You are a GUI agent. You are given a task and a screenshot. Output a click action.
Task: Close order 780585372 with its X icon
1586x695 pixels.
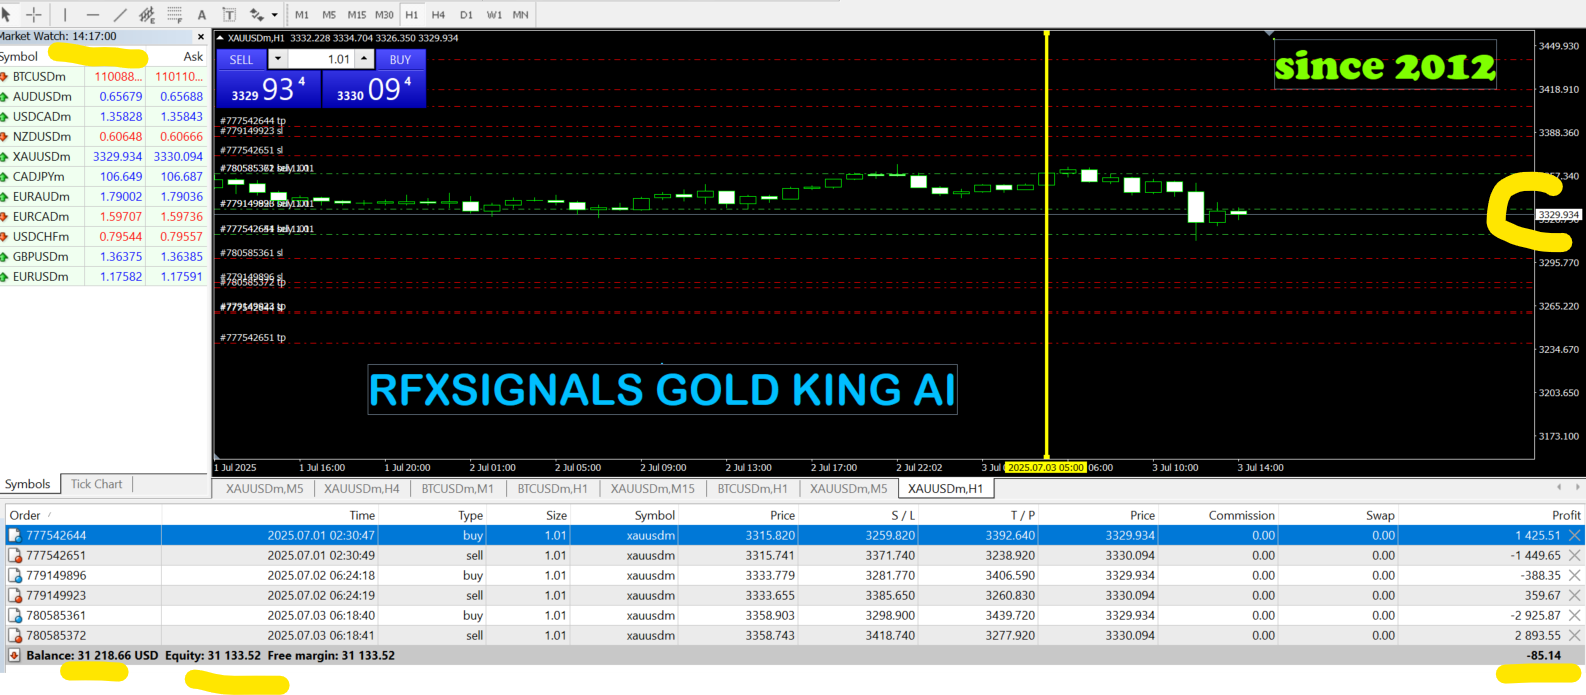point(1575,636)
